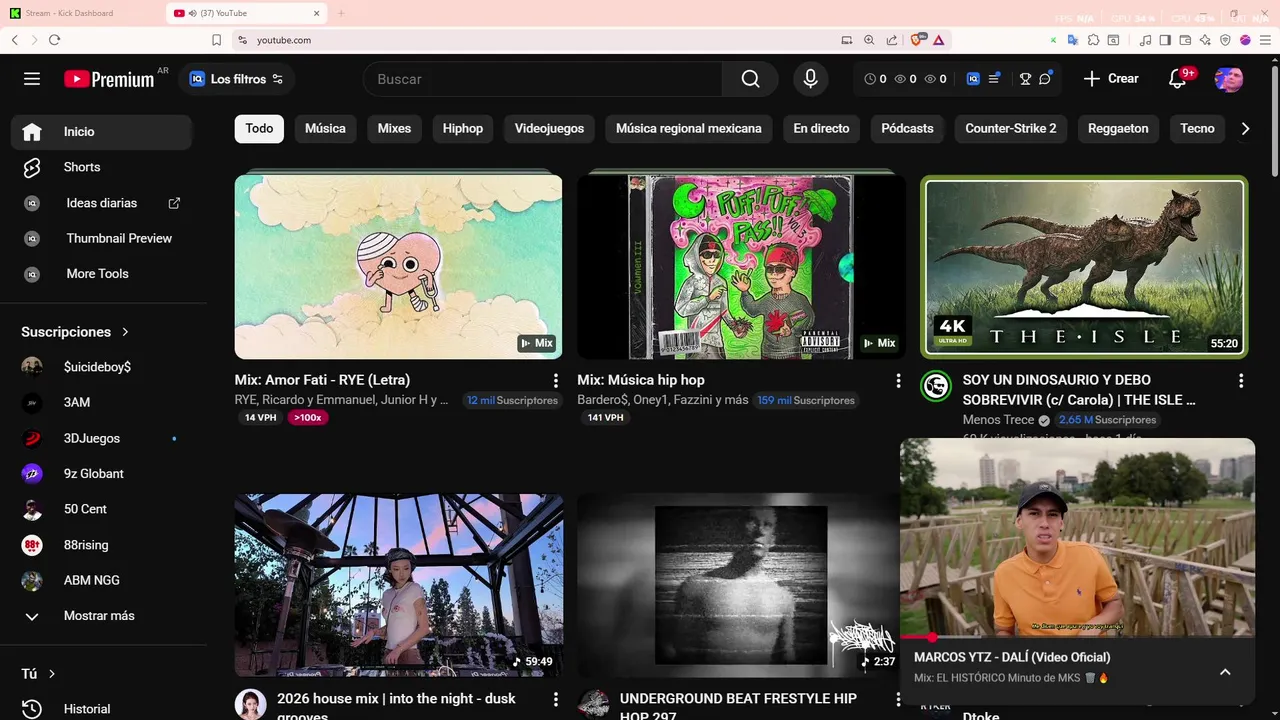
Task: Select the Videojuegos chip
Action: tap(549, 128)
